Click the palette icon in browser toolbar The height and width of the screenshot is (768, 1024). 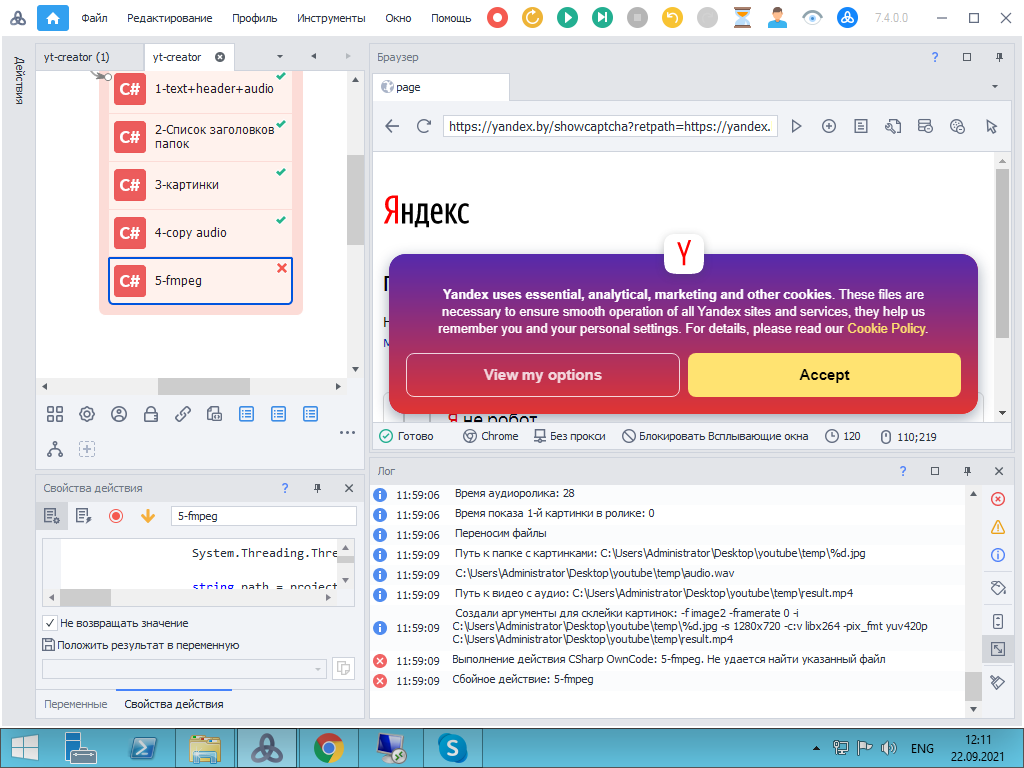click(x=957, y=126)
